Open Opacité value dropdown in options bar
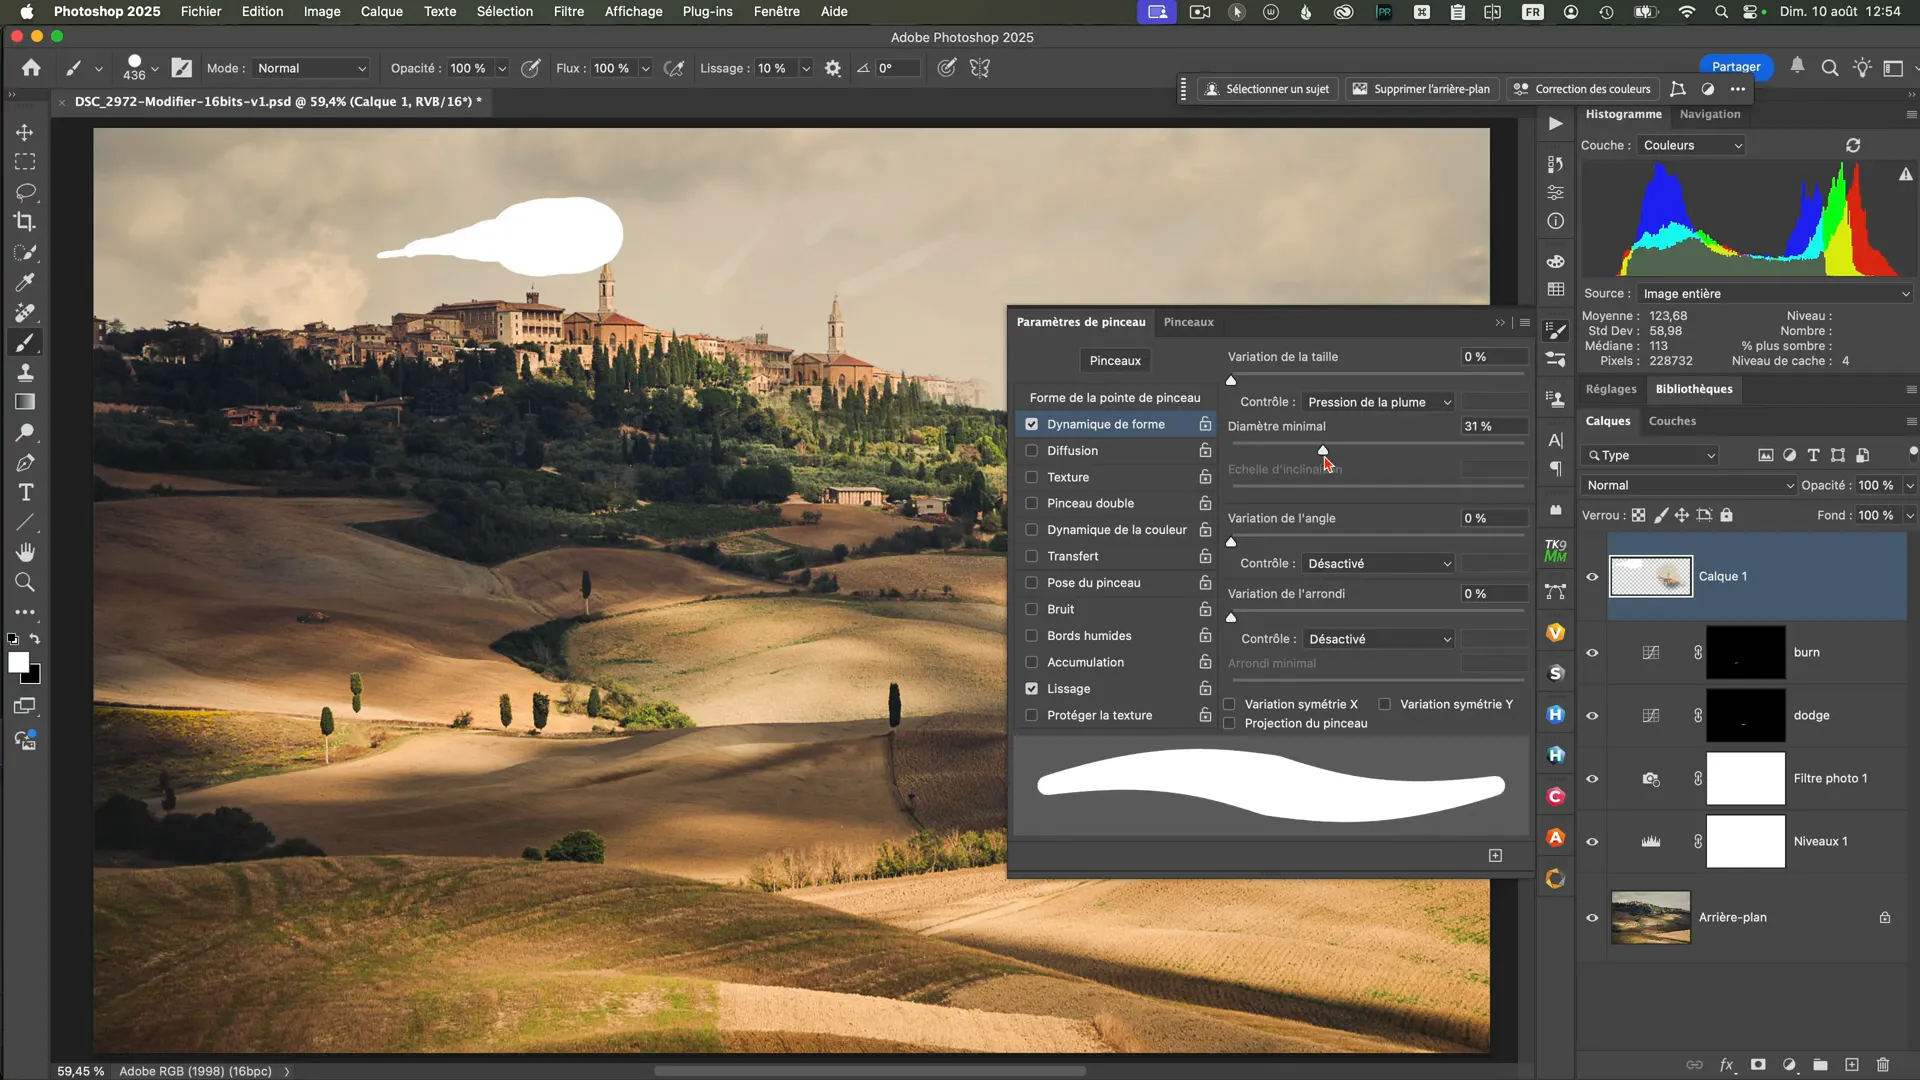This screenshot has width=1920, height=1080. (502, 68)
